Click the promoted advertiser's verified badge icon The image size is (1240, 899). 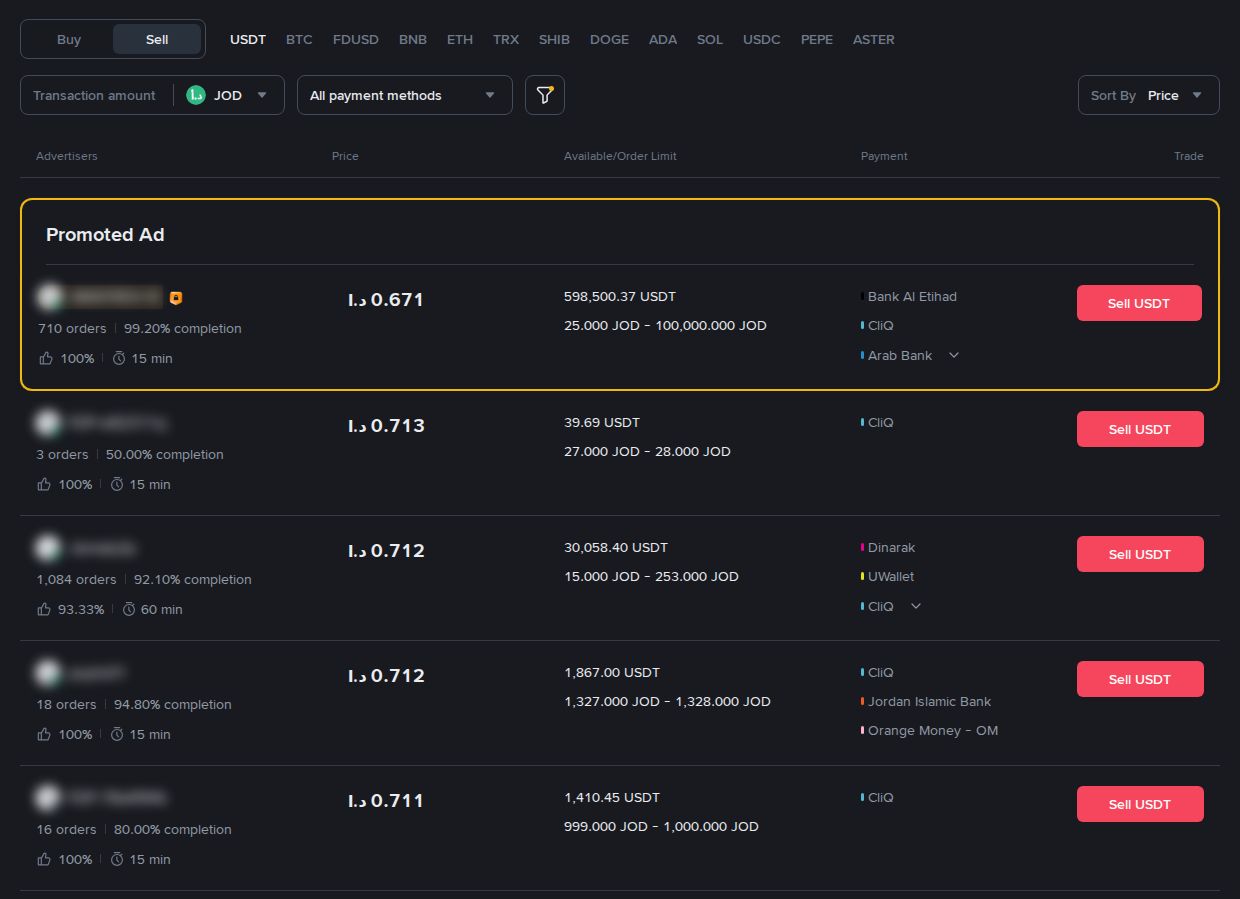(x=176, y=298)
